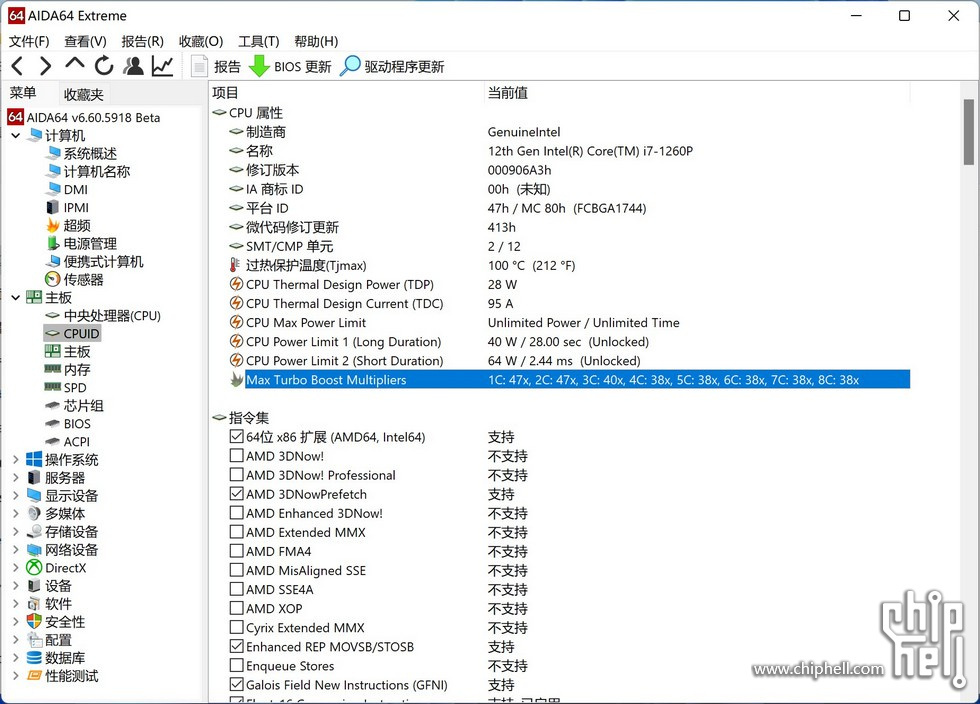Open the 报告(R) menu
Image resolution: width=980 pixels, height=704 pixels.
point(142,41)
